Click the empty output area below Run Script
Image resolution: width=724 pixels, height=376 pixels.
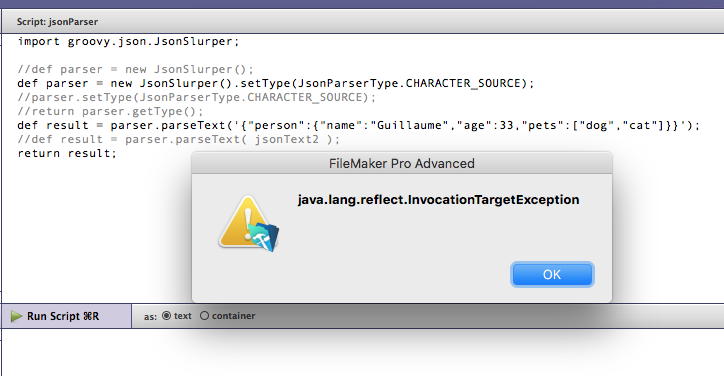click(x=362, y=352)
